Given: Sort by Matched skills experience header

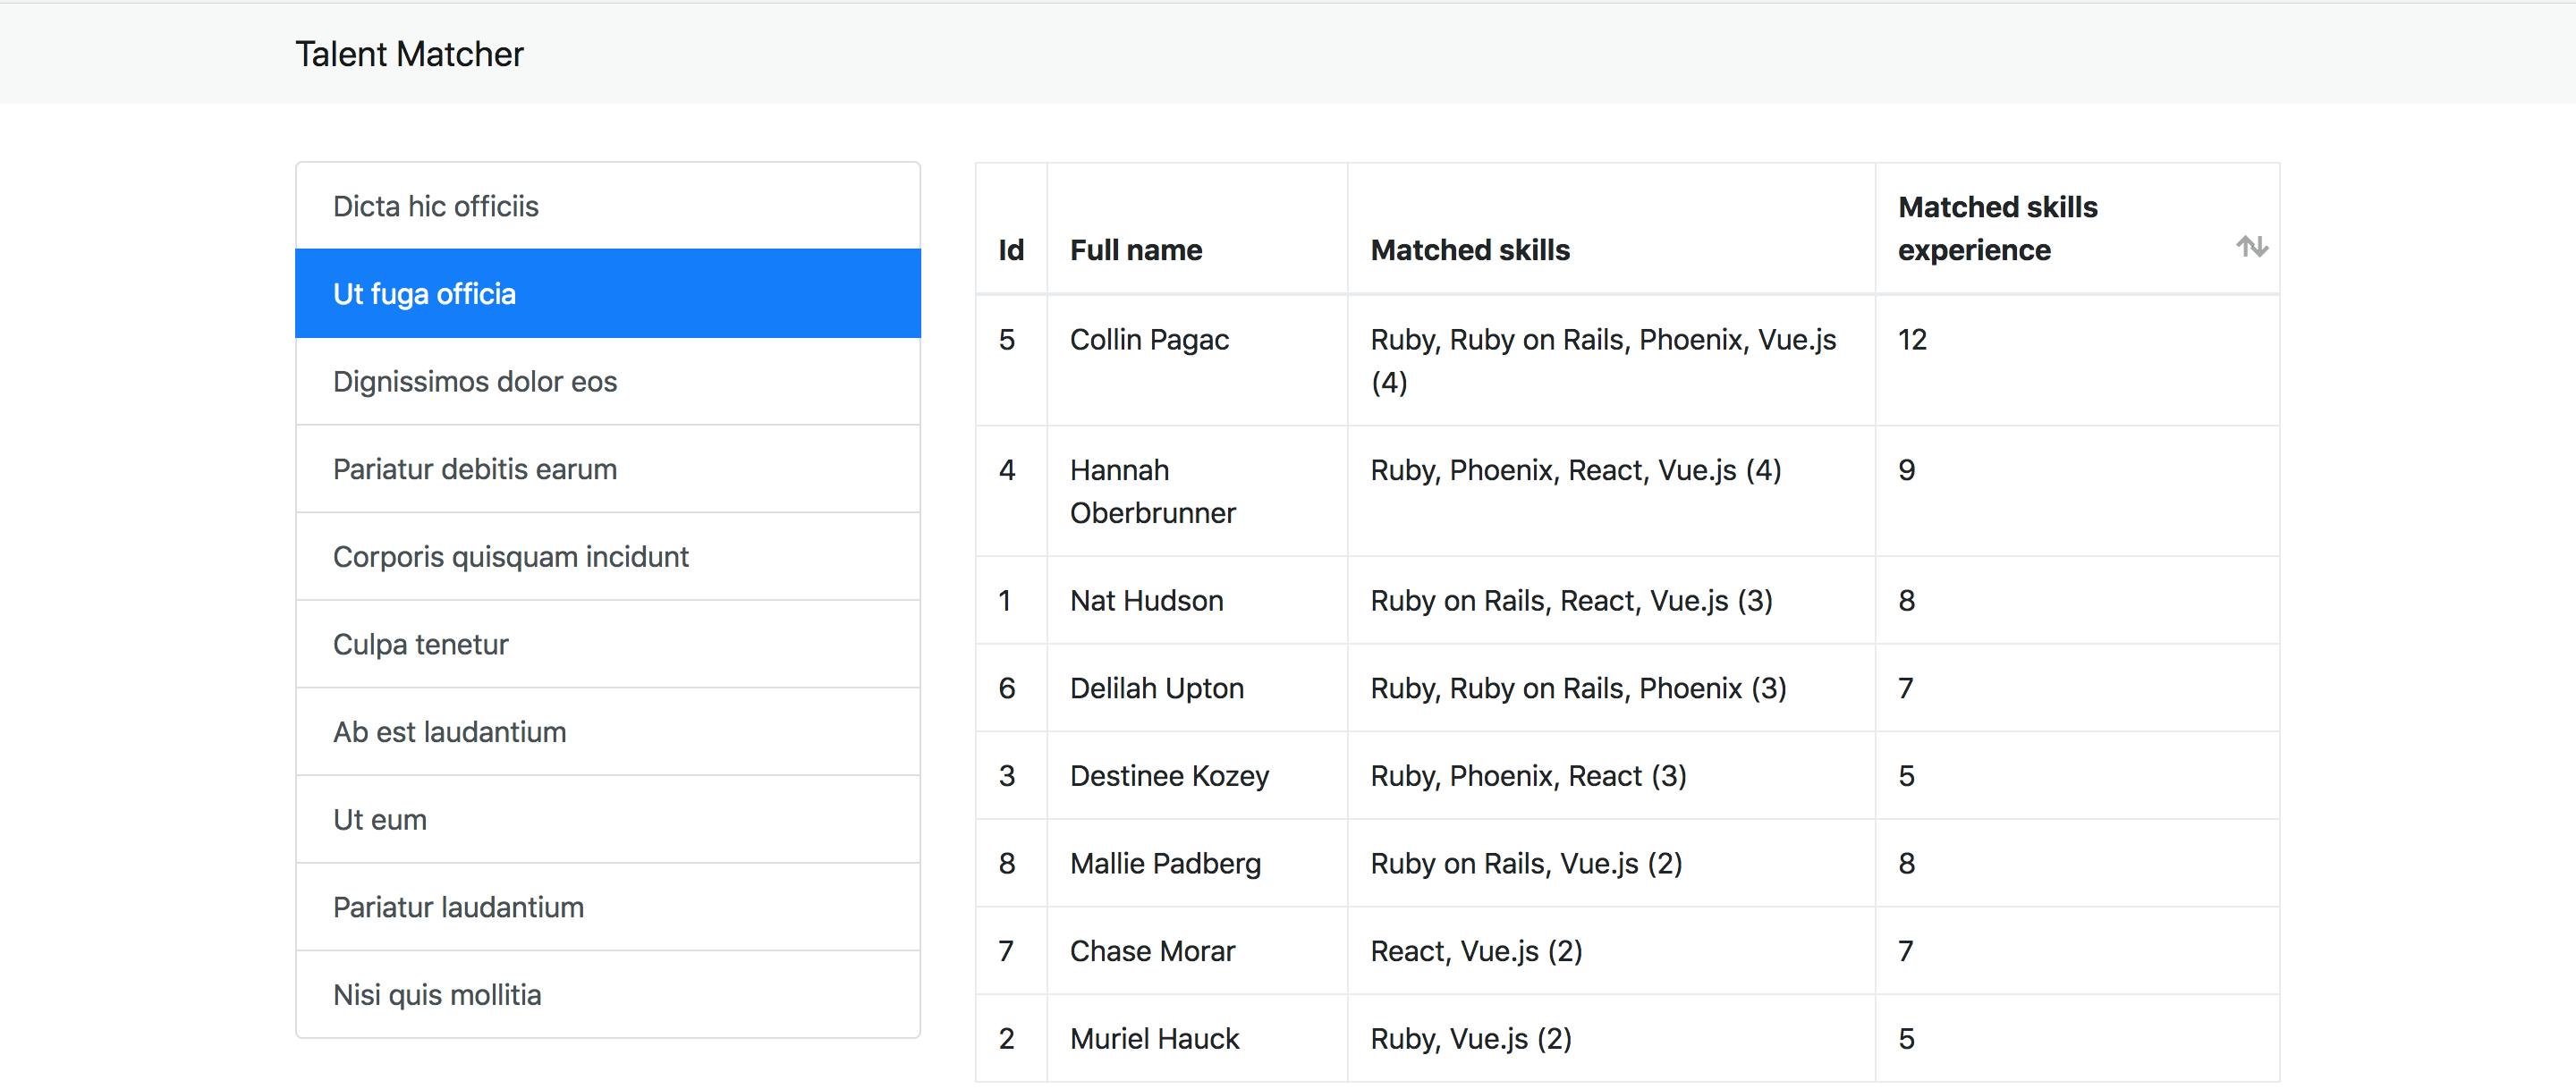Looking at the screenshot, I should (2077, 228).
